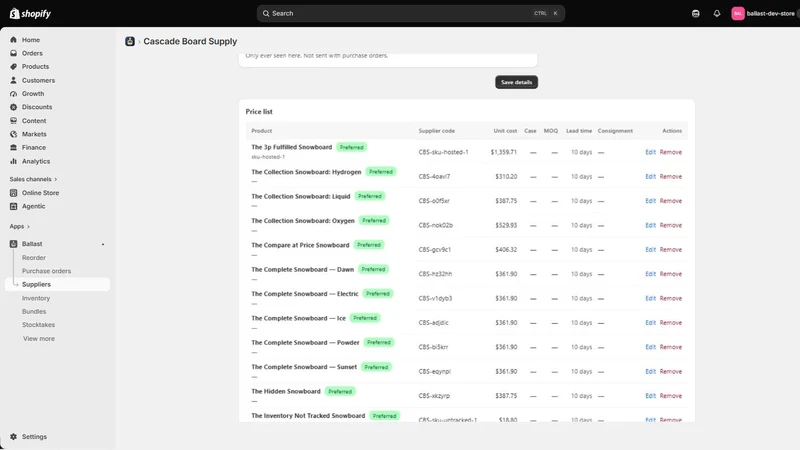Remove The Hidden Snowboard row
The height and width of the screenshot is (450, 800).
click(x=670, y=396)
